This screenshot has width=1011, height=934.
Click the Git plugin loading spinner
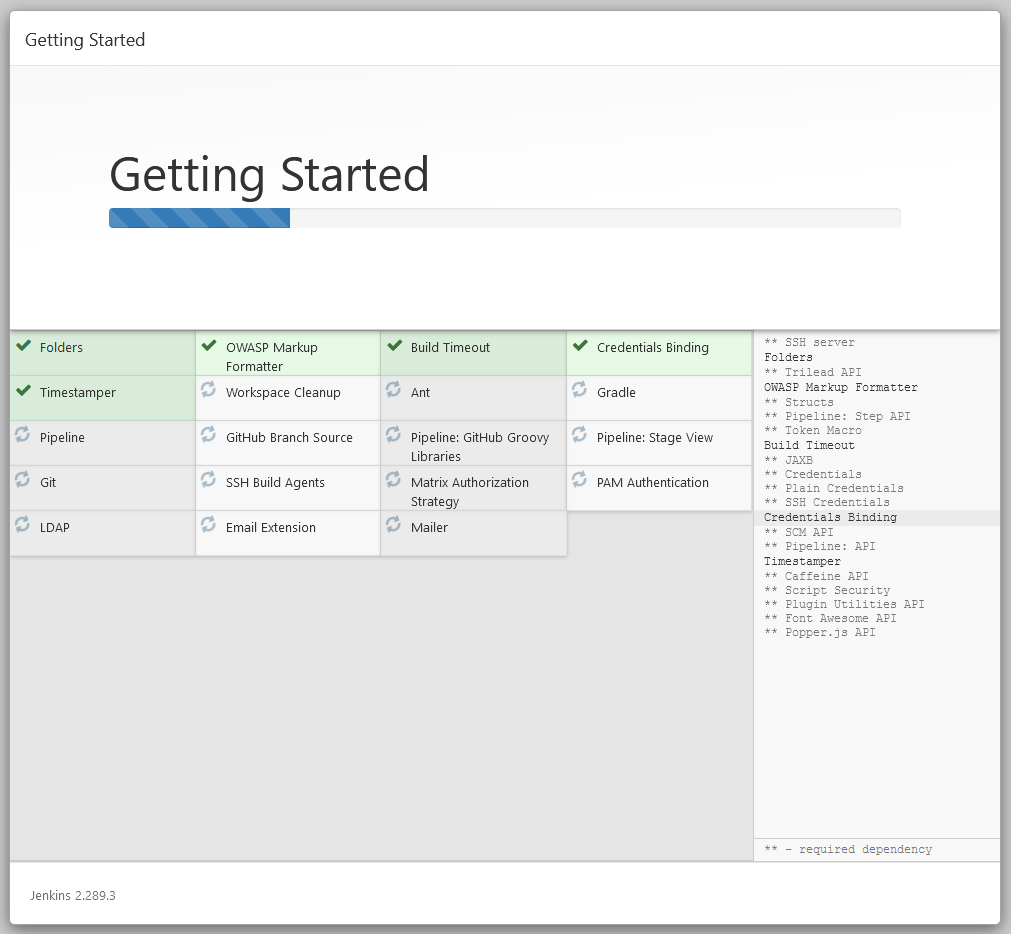(x=22, y=482)
